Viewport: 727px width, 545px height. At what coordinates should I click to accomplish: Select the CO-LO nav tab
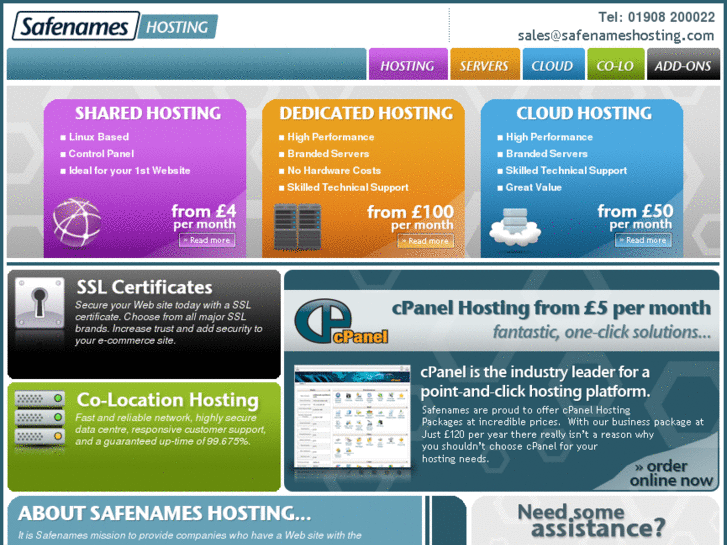pos(615,64)
